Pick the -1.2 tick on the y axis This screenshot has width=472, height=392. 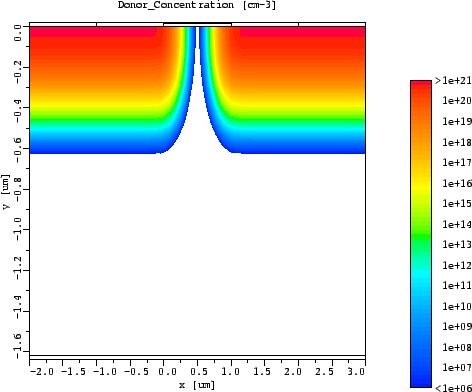click(x=18, y=269)
